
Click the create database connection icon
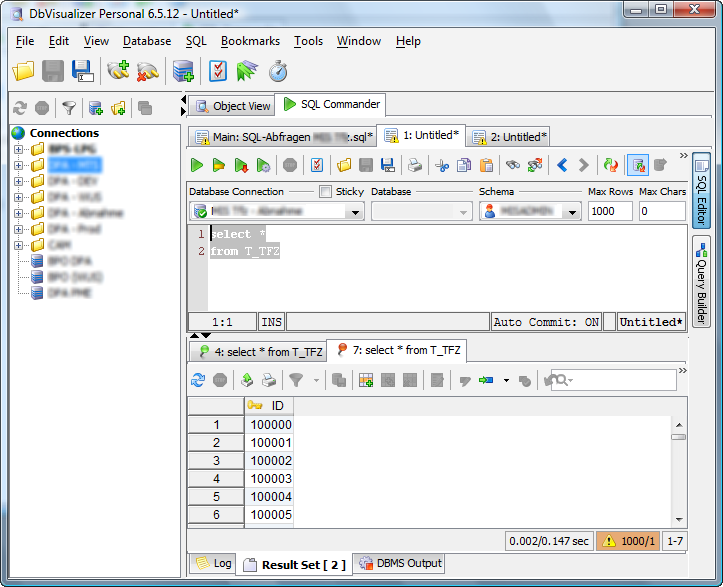coord(183,71)
